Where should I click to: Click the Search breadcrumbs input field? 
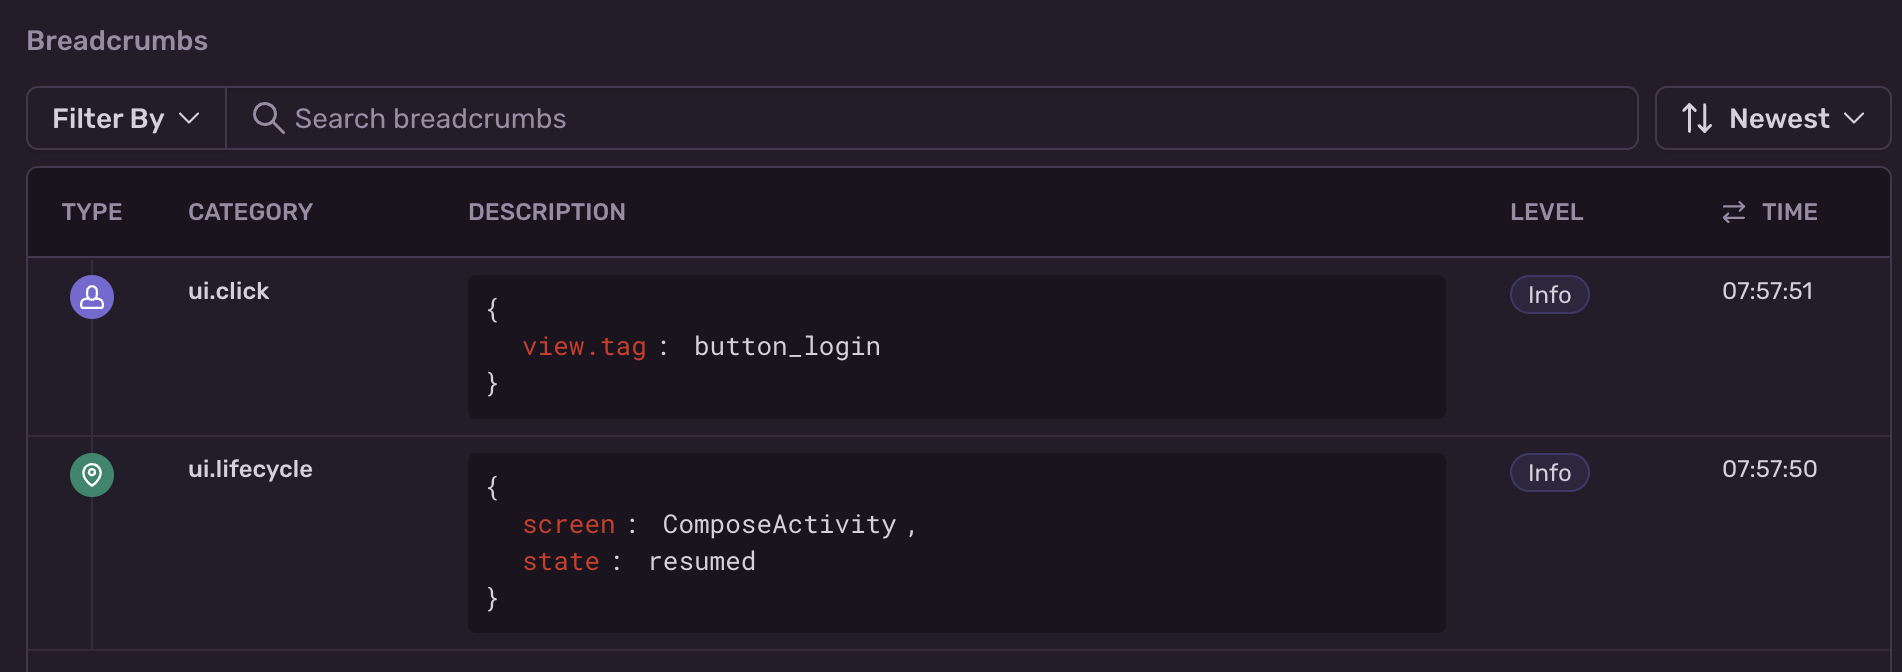pyautogui.click(x=700, y=118)
